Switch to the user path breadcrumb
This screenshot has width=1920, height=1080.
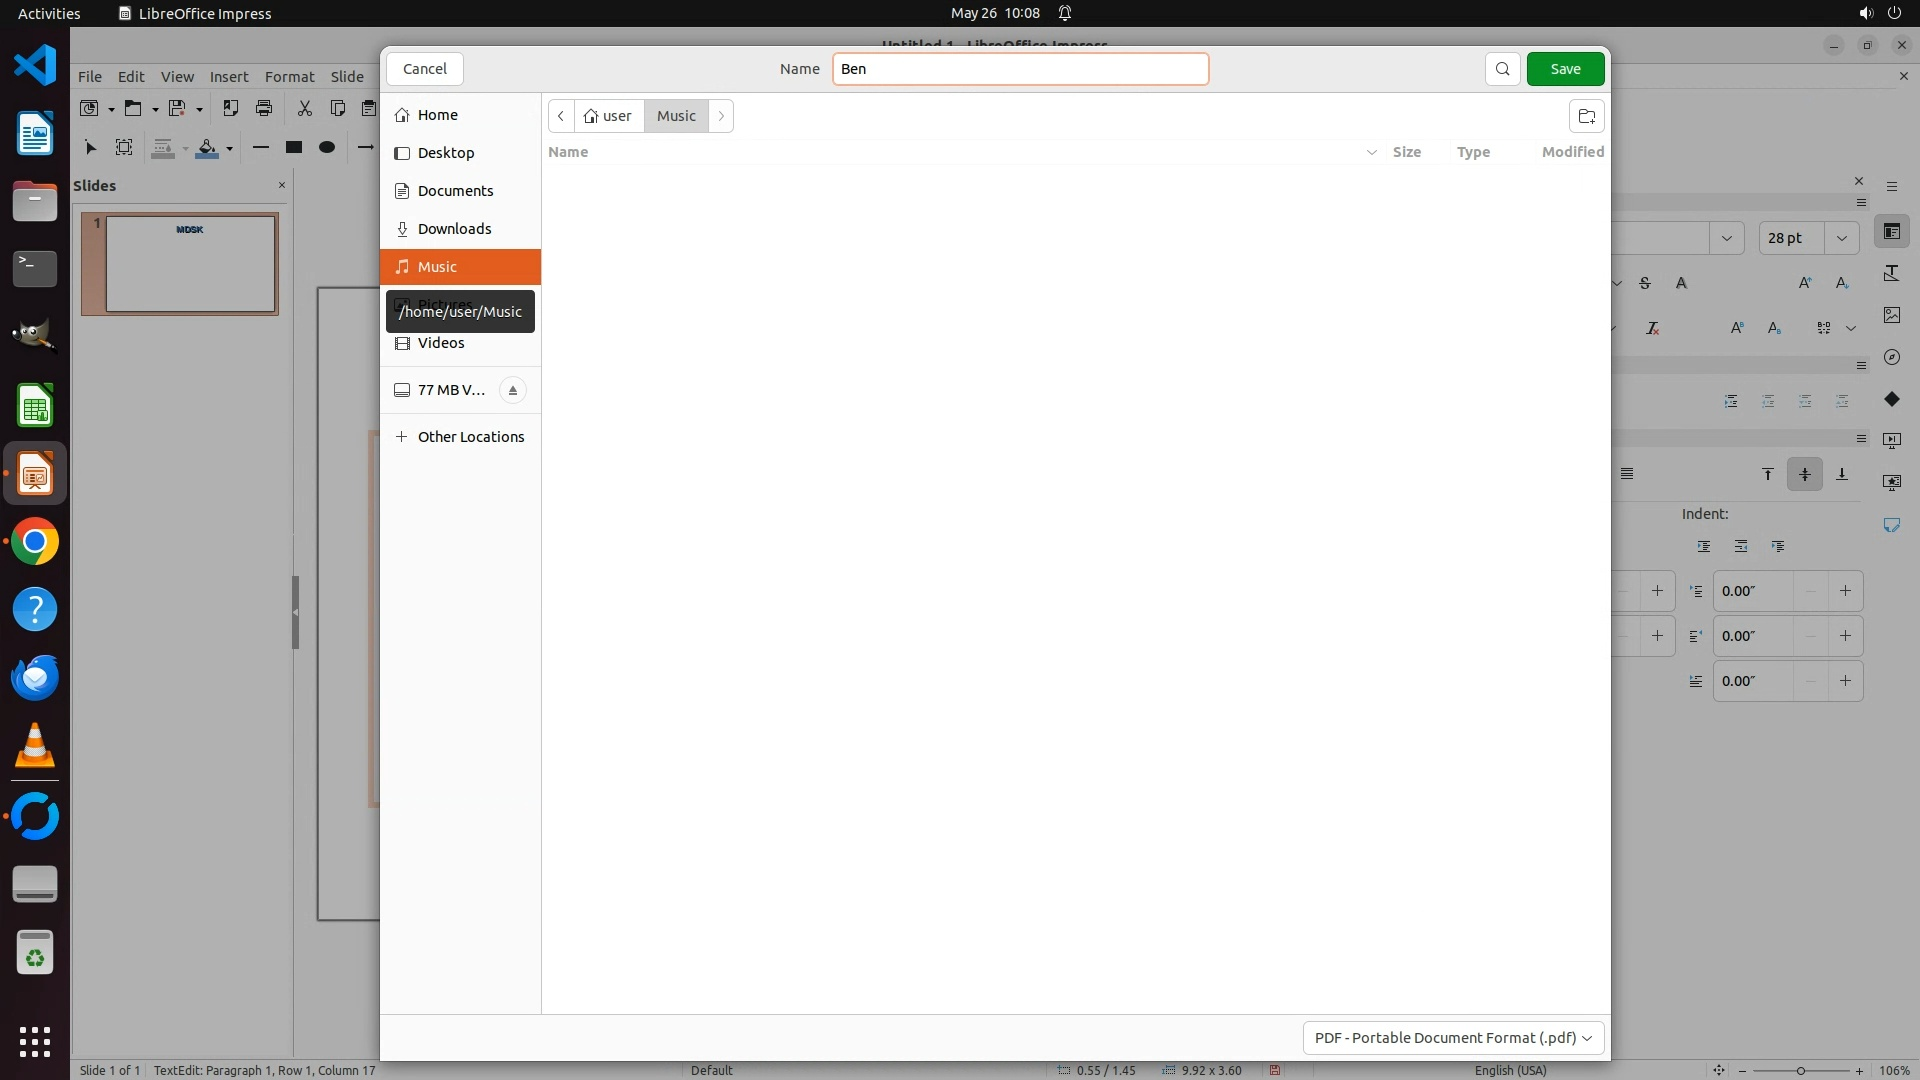[x=609, y=116]
